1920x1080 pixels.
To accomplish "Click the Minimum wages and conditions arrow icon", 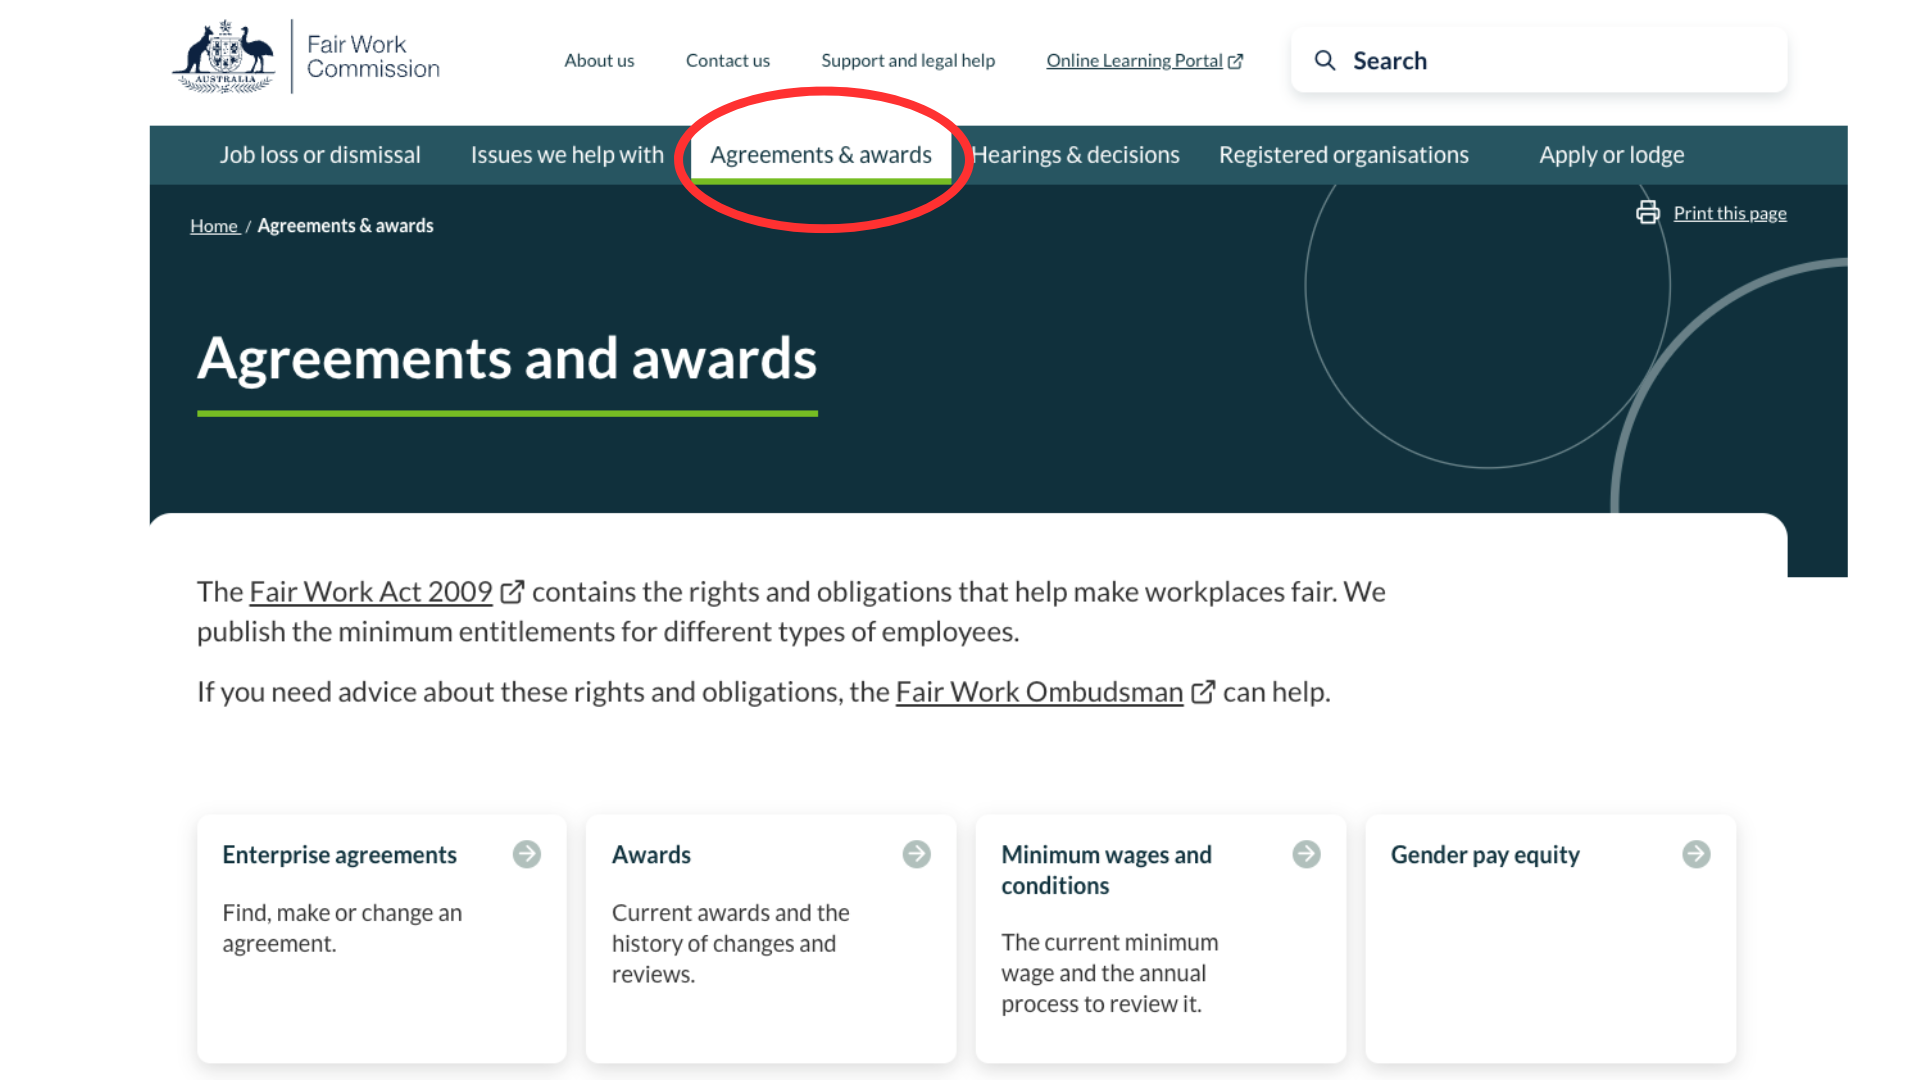I will point(1305,853).
